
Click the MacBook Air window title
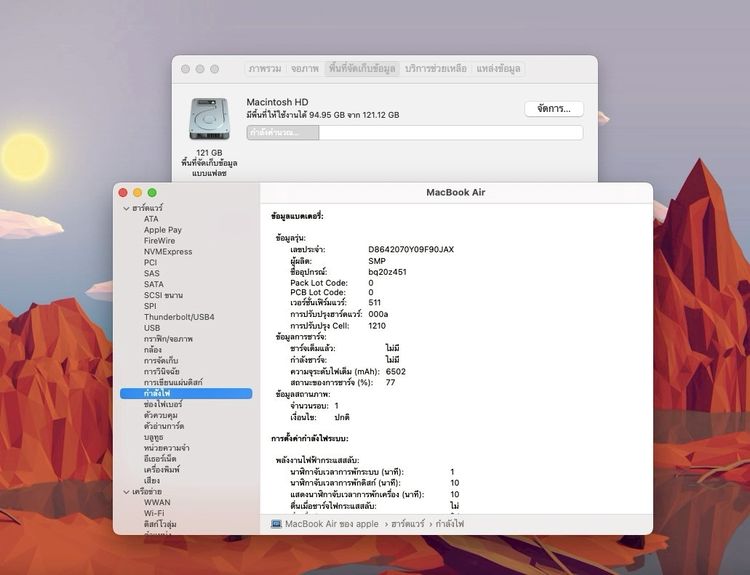pyautogui.click(x=456, y=192)
